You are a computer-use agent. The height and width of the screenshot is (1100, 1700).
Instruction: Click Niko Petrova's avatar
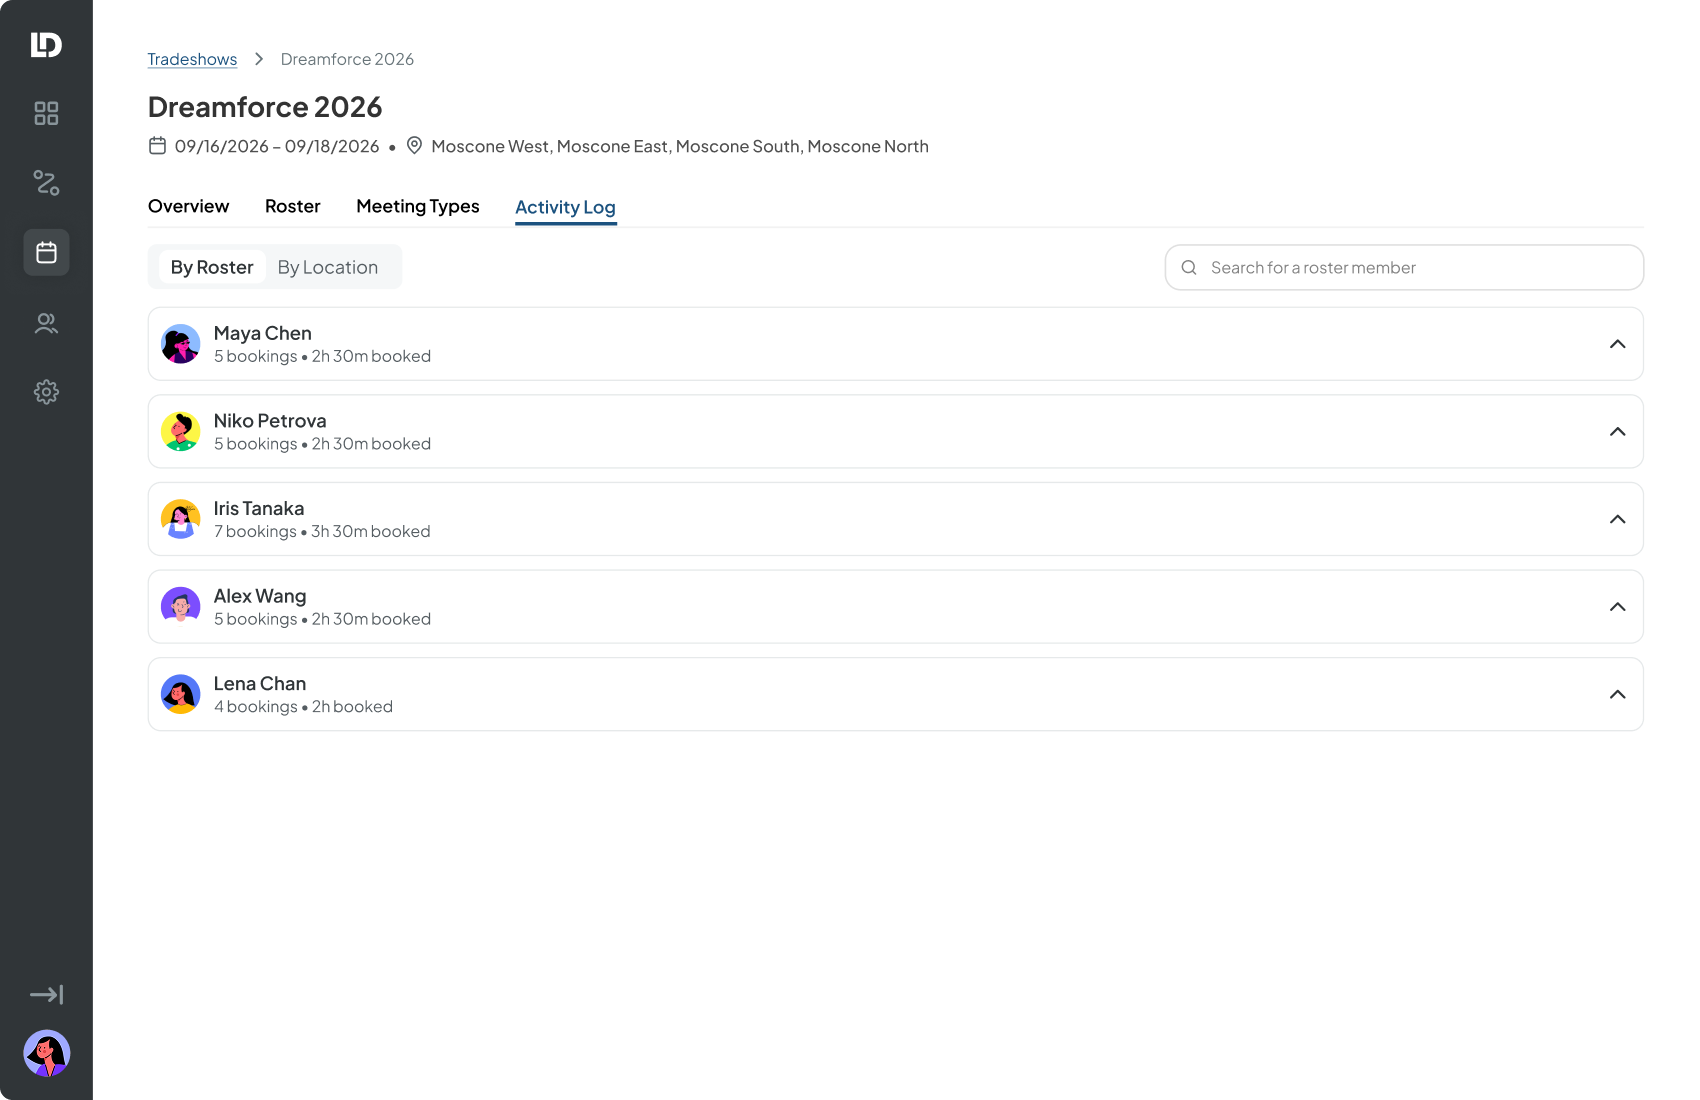pos(181,432)
